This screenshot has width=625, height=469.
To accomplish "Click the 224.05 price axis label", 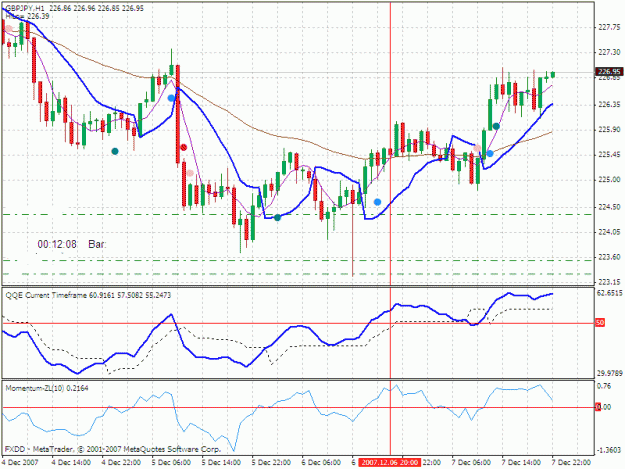I will pos(609,232).
